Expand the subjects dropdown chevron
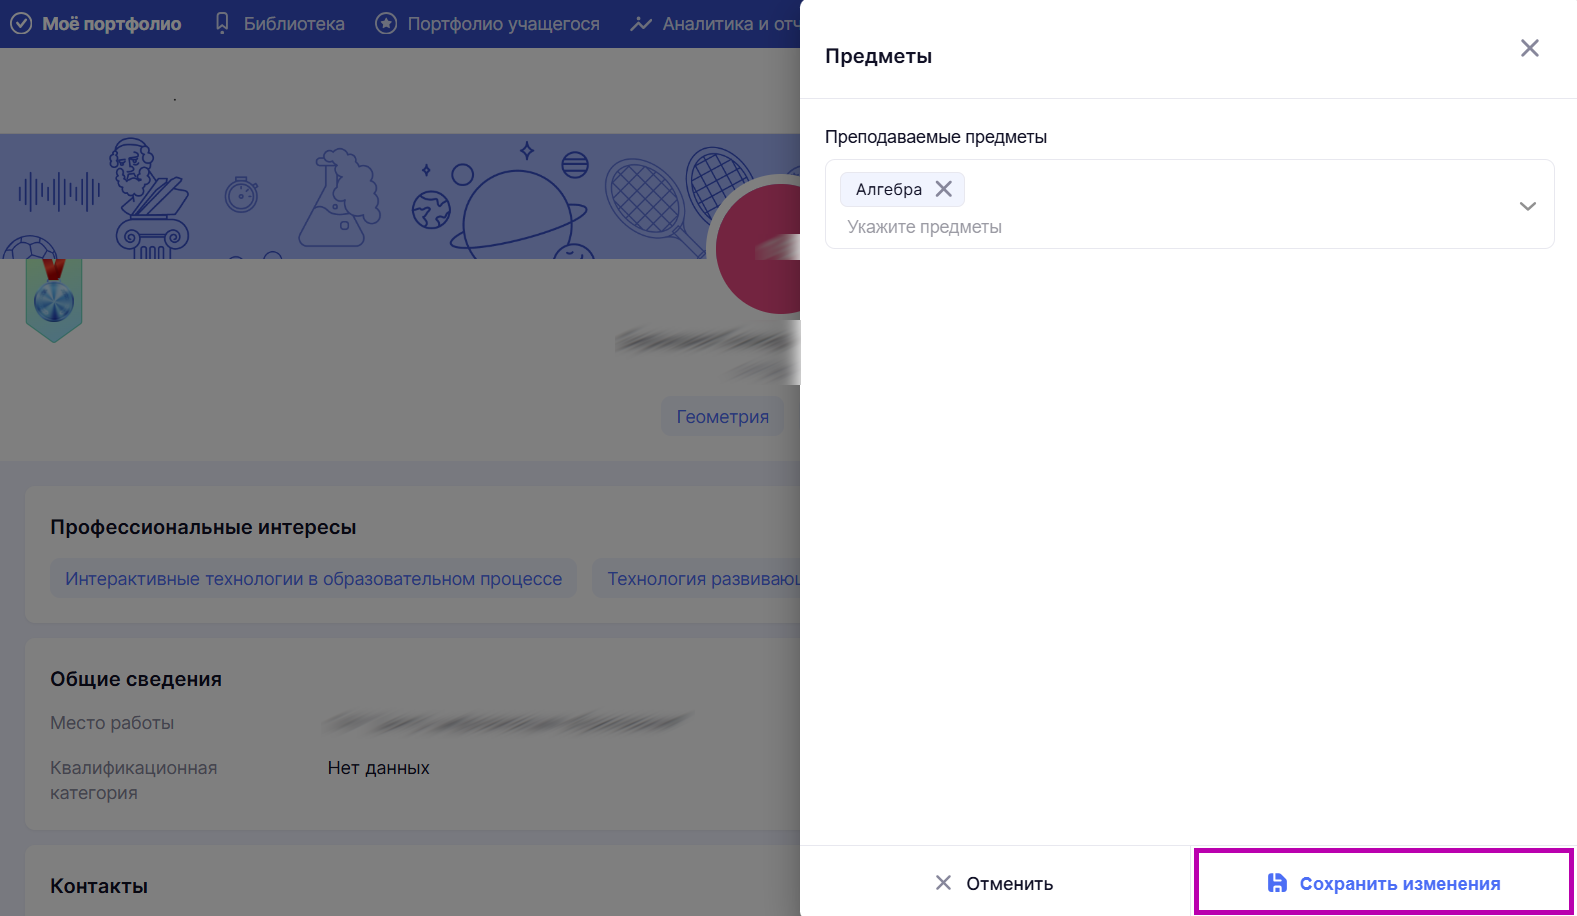Screen dimensions: 1577x916 [1527, 206]
